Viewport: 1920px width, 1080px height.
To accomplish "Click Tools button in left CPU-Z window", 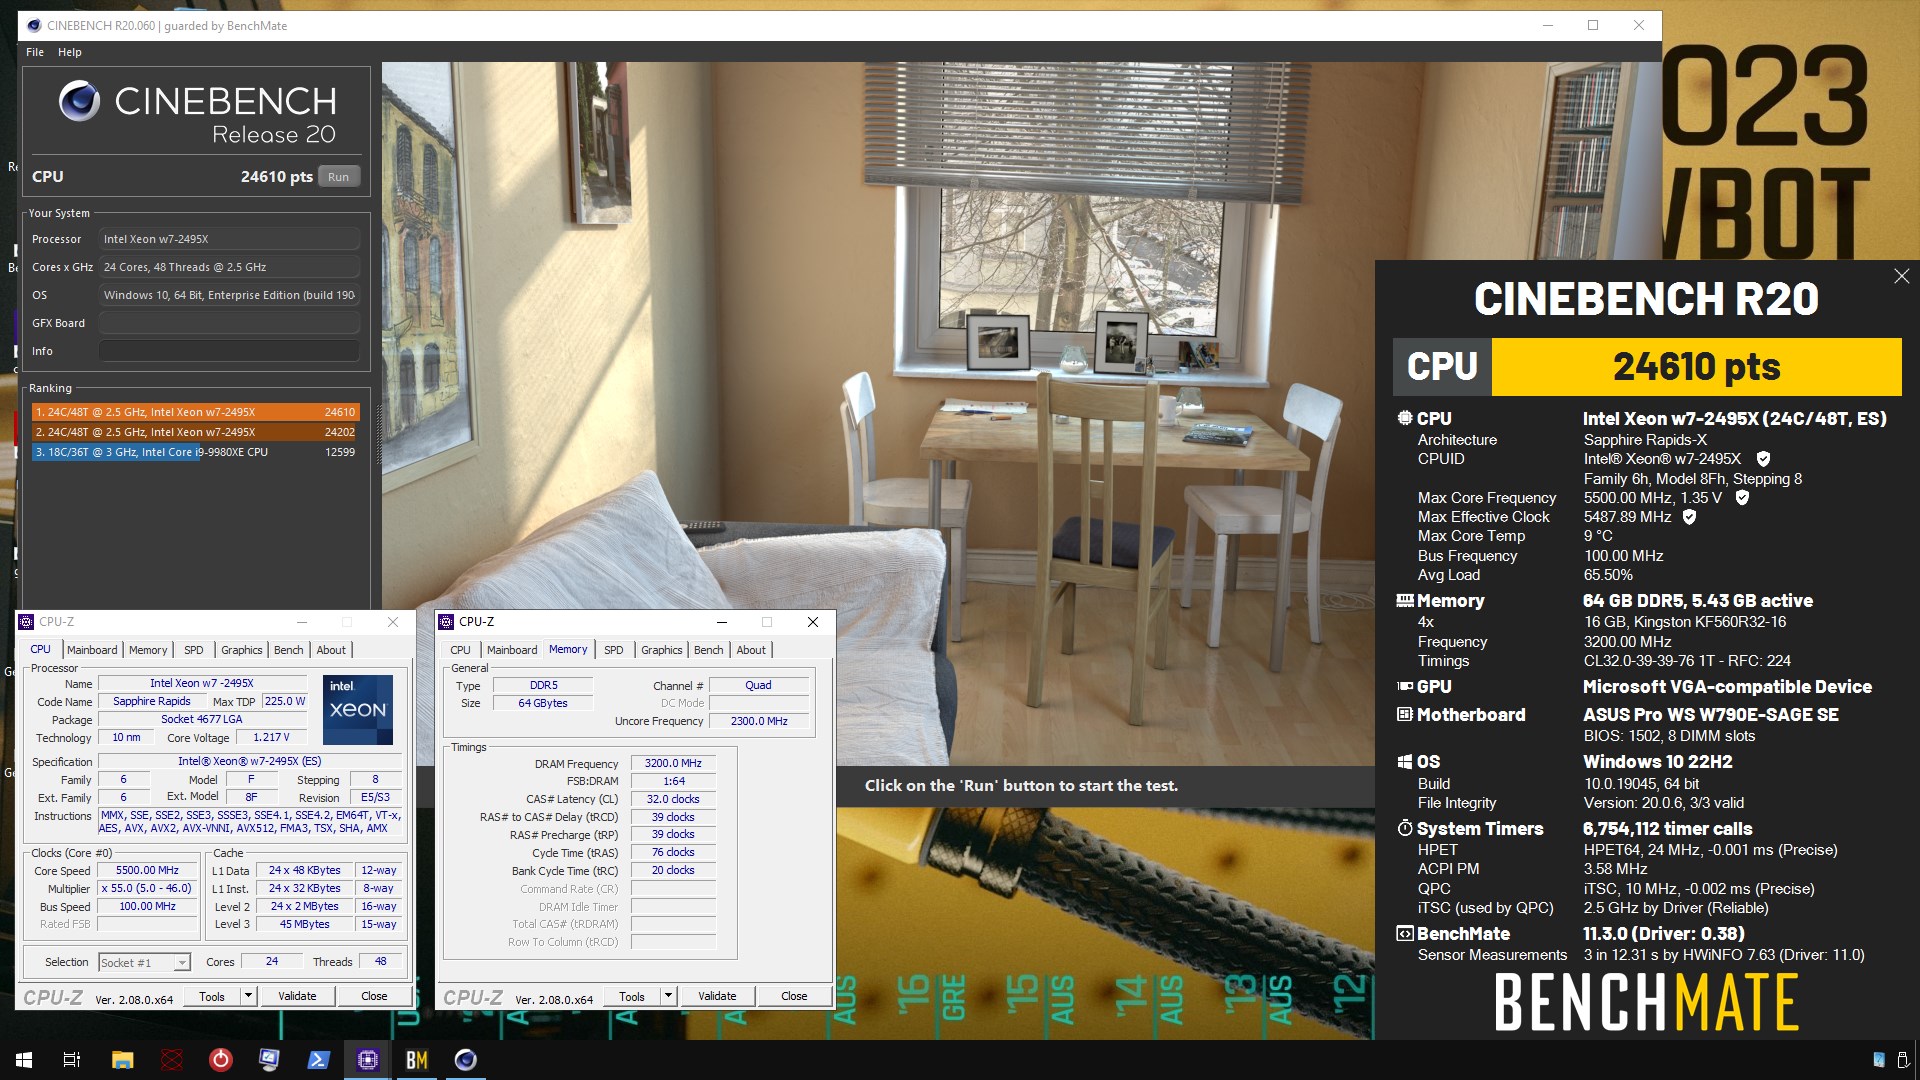I will (212, 996).
